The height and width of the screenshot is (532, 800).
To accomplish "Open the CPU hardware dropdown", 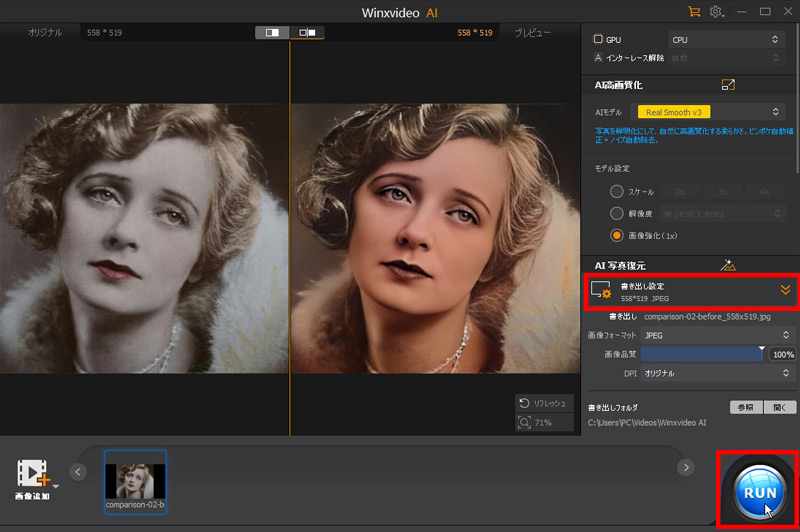I will [725, 39].
